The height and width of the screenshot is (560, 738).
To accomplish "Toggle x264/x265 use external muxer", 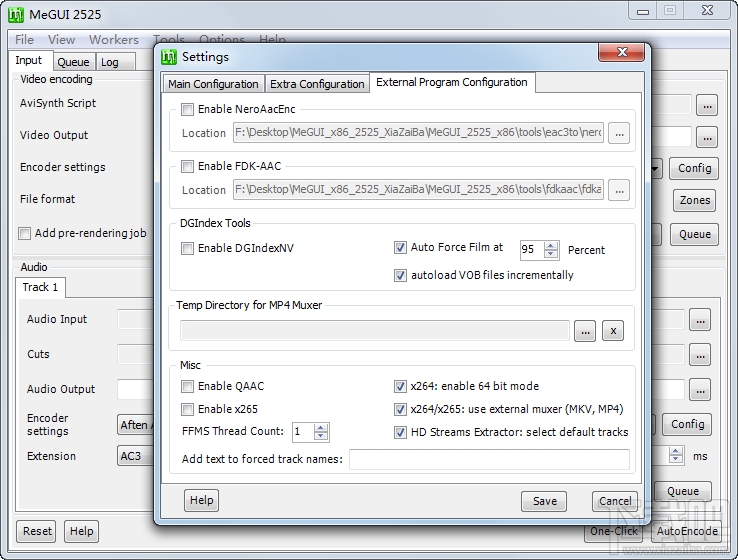I will (400, 409).
